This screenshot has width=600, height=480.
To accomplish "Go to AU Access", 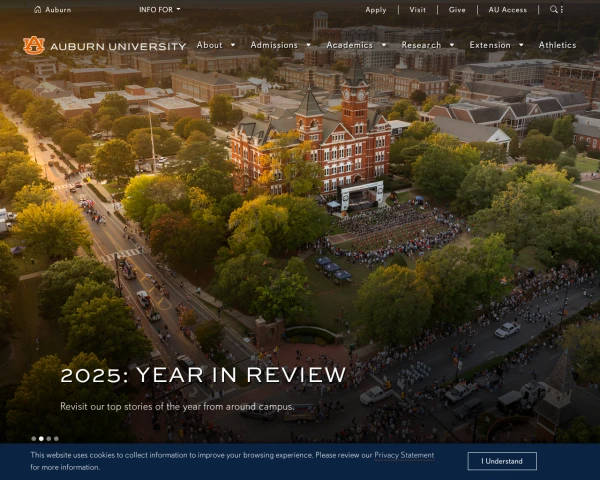I will point(507,10).
